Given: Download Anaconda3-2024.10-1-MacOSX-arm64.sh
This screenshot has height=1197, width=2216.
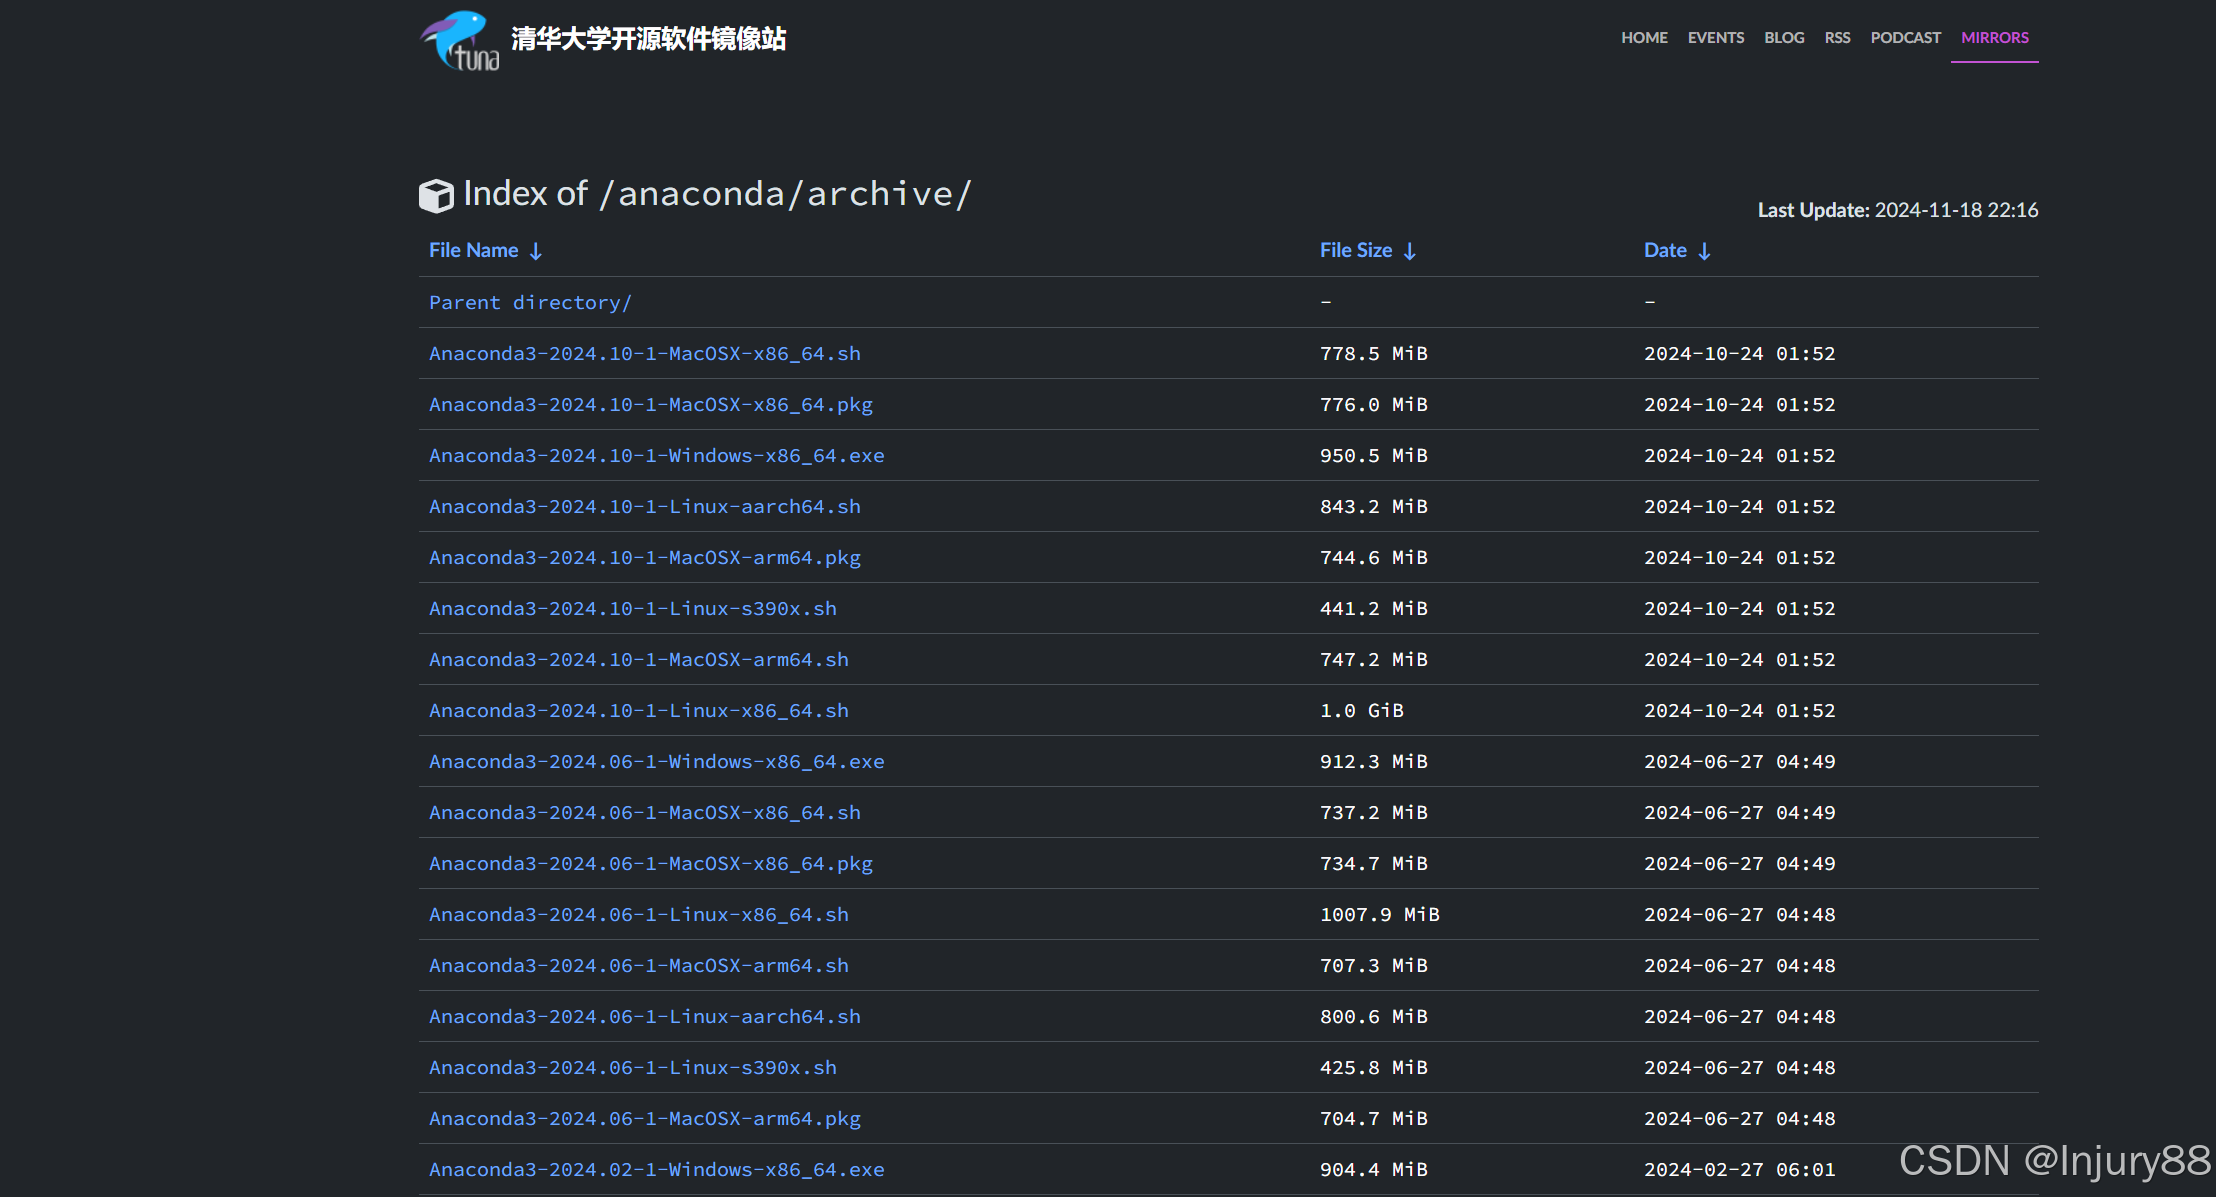Looking at the screenshot, I should click(x=639, y=660).
